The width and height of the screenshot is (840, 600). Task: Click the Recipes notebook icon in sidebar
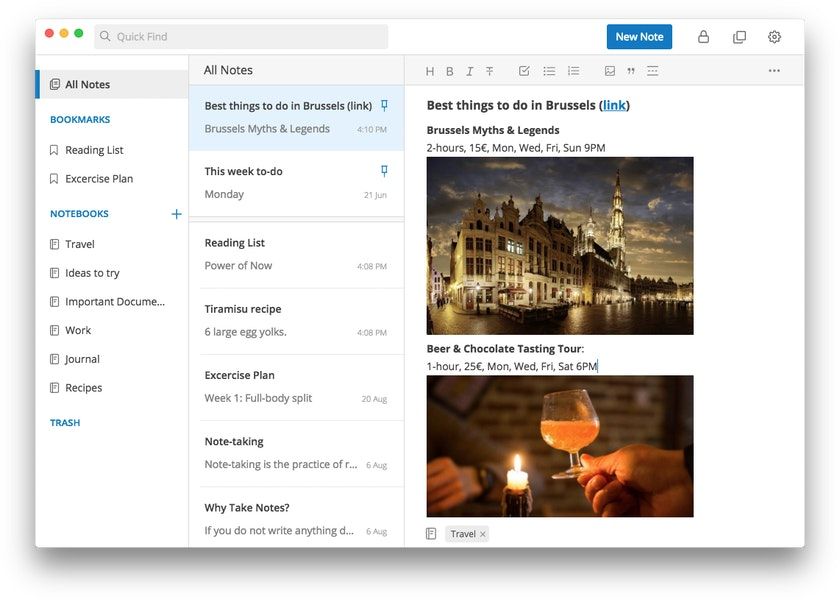click(x=54, y=388)
